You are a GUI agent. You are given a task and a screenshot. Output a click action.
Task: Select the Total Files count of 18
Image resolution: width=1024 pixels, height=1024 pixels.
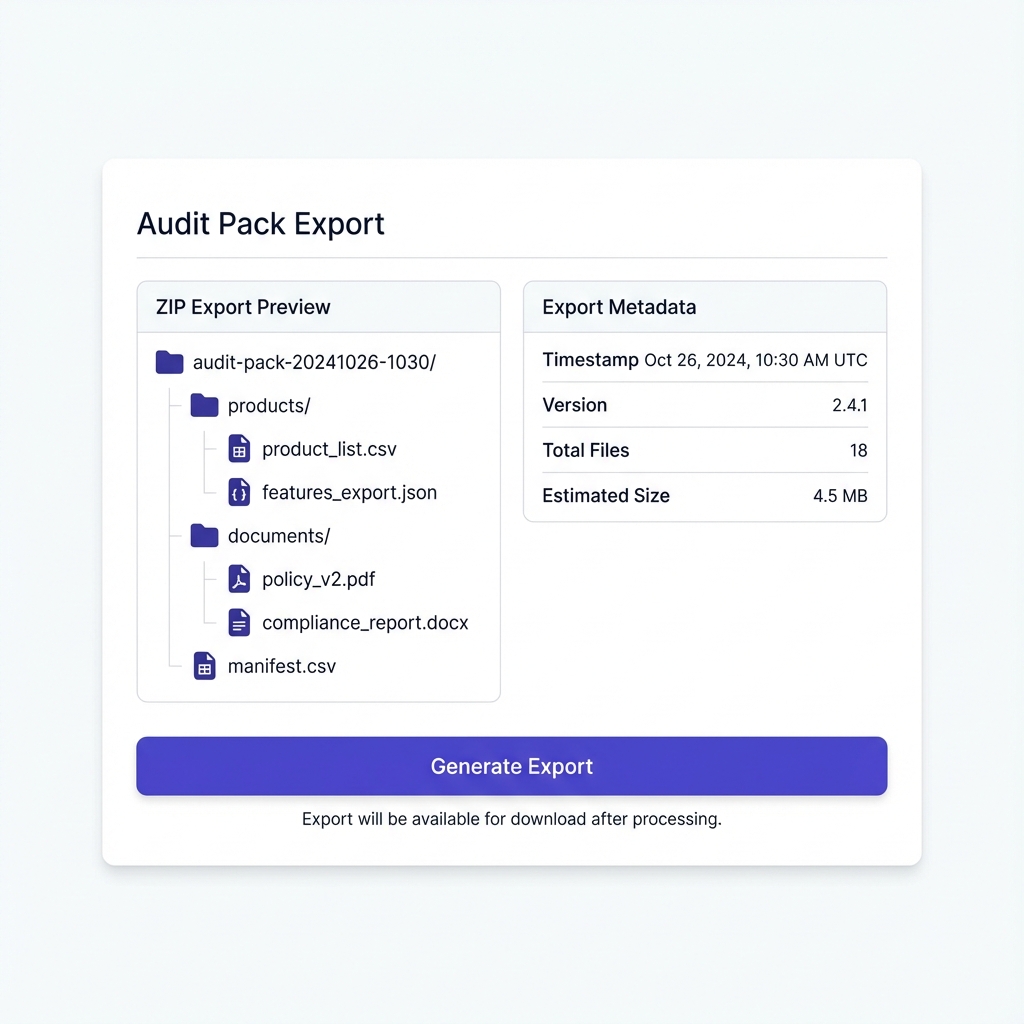click(858, 450)
